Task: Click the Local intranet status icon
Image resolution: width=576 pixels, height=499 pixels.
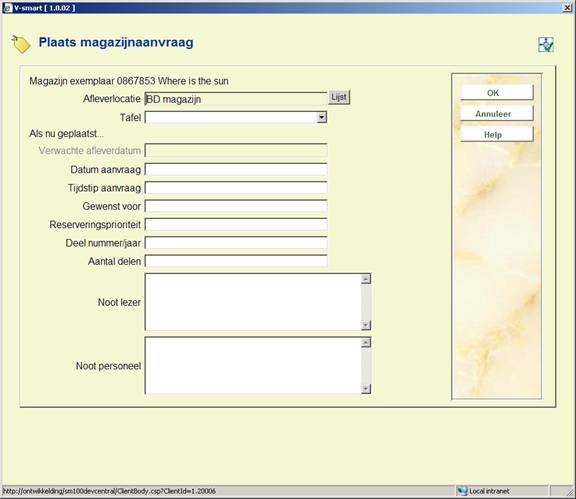Action: [461, 491]
